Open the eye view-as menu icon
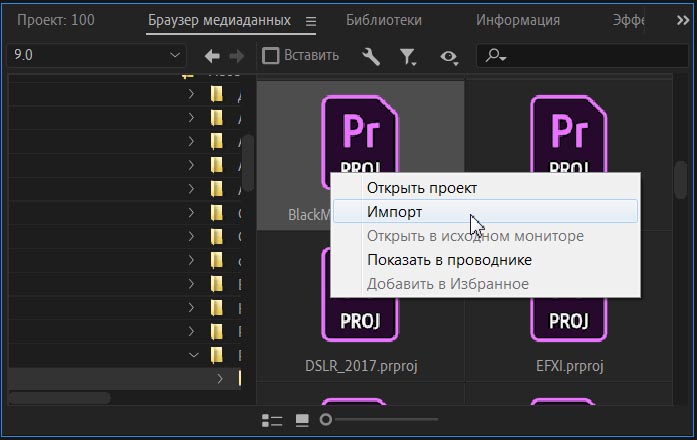Image resolution: width=697 pixels, height=440 pixels. 449,57
